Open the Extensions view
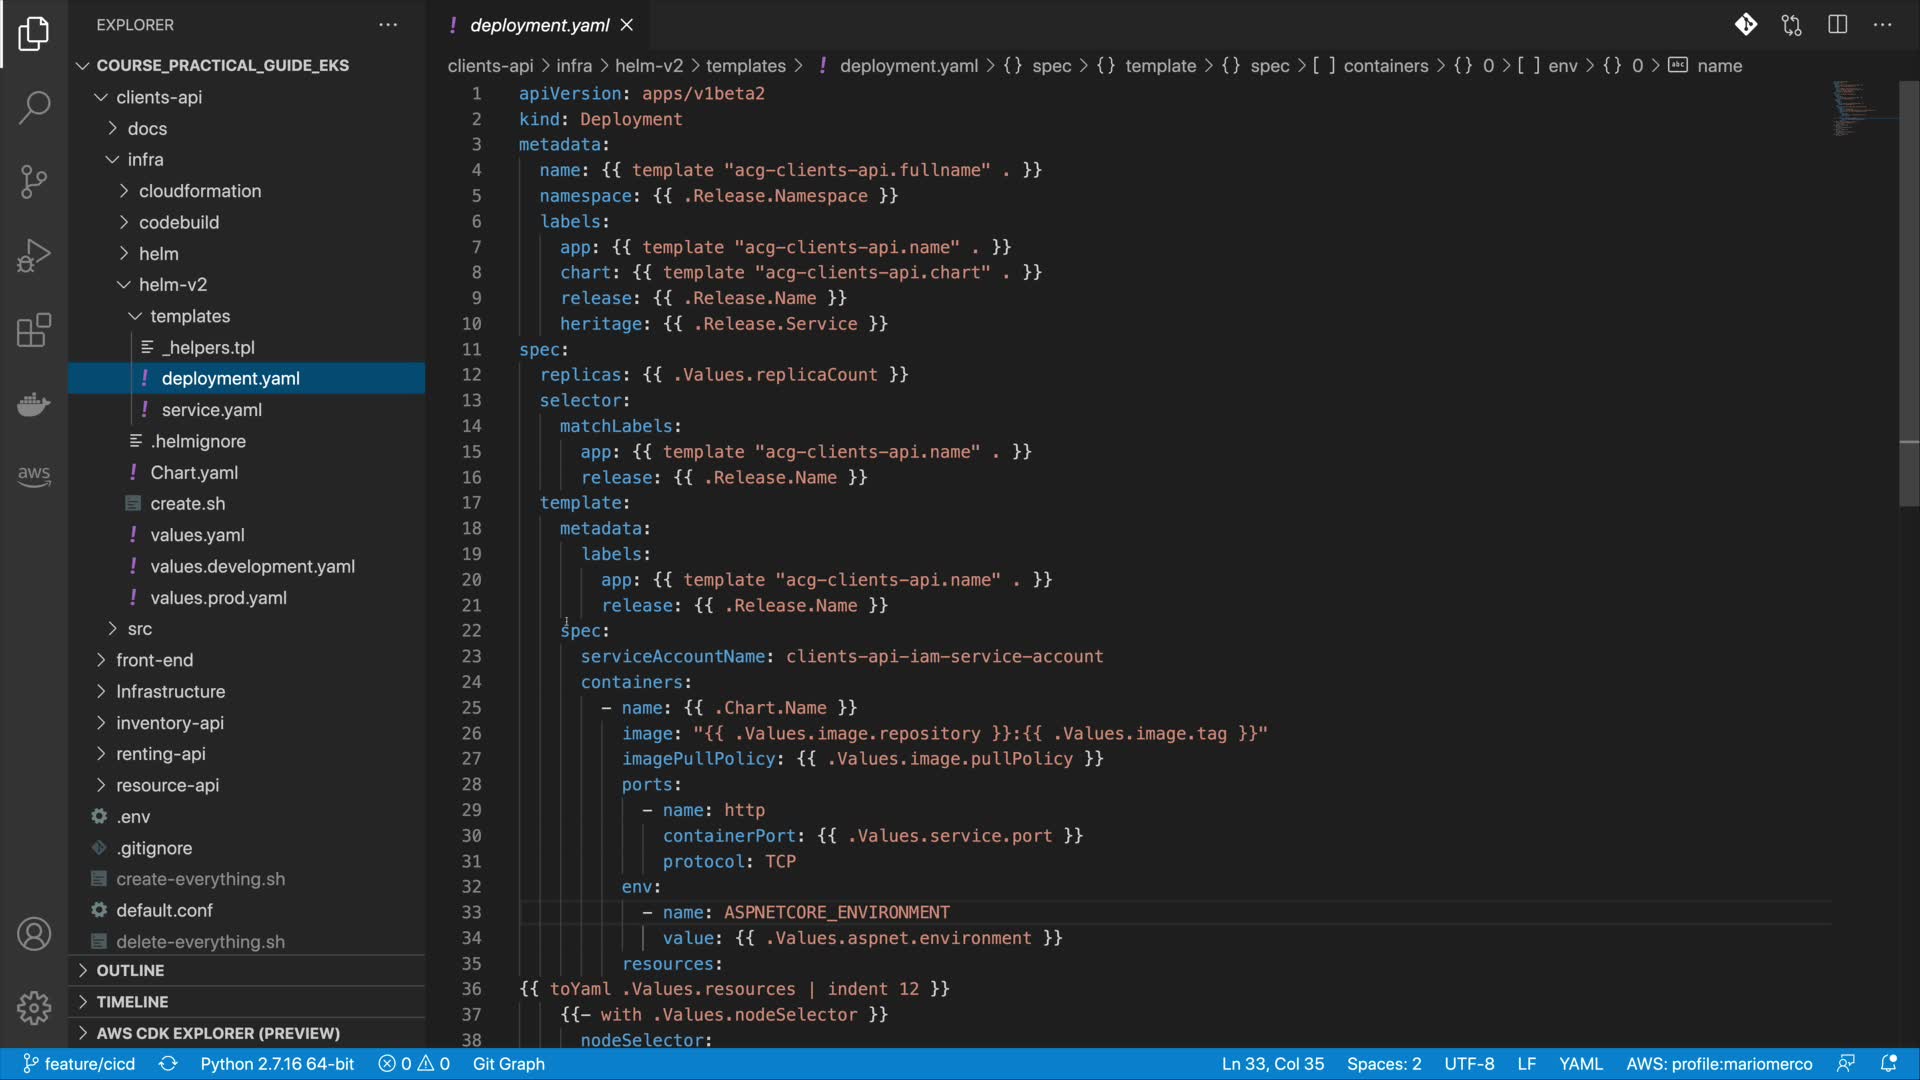The image size is (1920, 1080). click(x=34, y=330)
